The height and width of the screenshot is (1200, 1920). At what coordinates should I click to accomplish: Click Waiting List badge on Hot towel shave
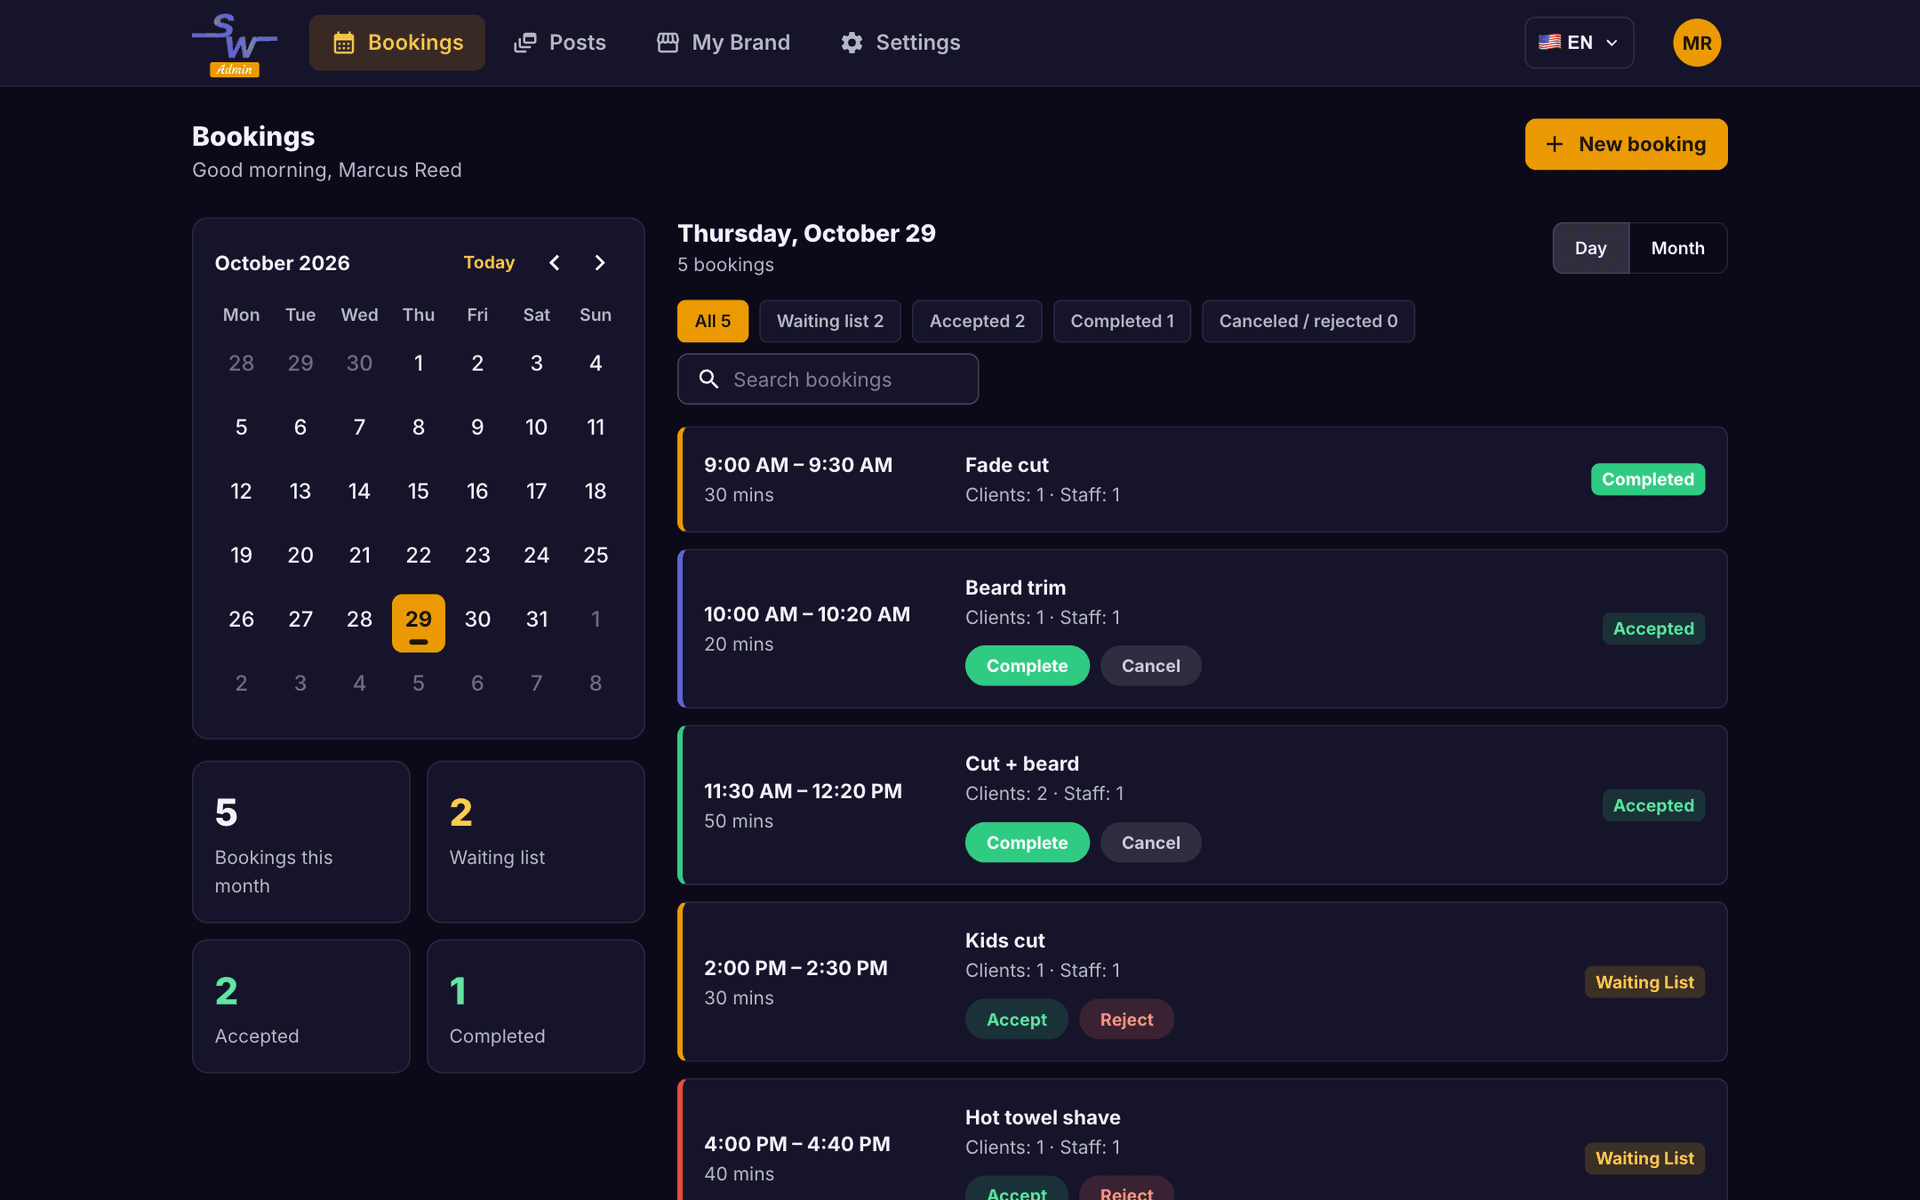point(1644,1158)
